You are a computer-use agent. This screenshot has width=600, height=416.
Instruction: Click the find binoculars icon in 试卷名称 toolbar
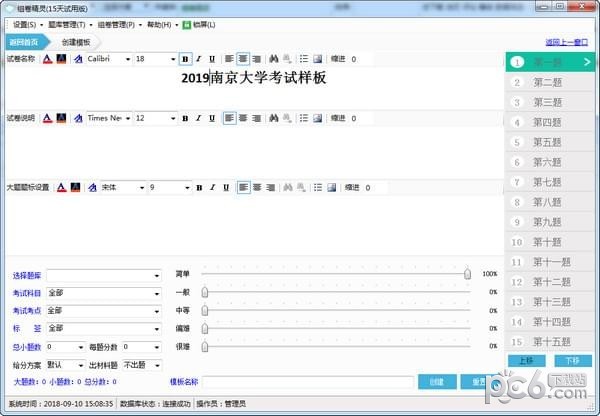pos(273,59)
